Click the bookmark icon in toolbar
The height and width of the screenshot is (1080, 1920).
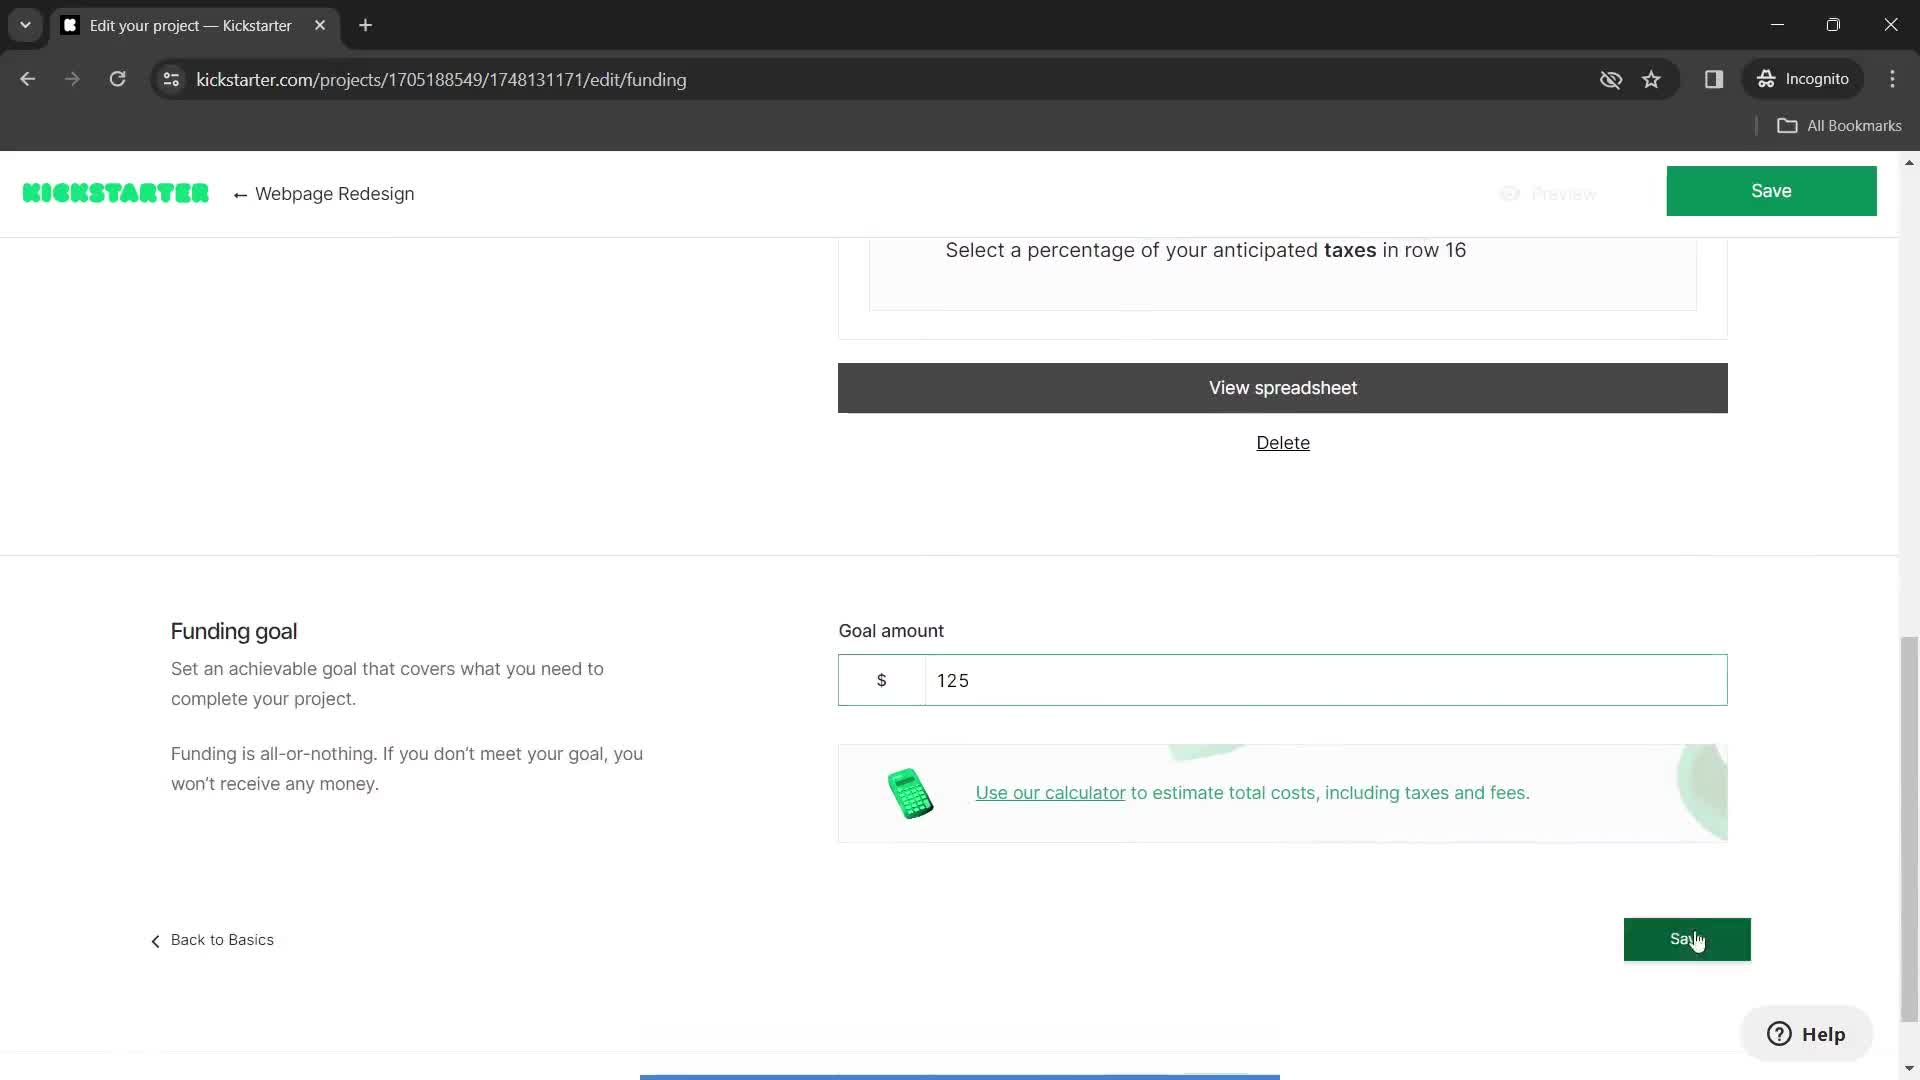pos(1652,79)
